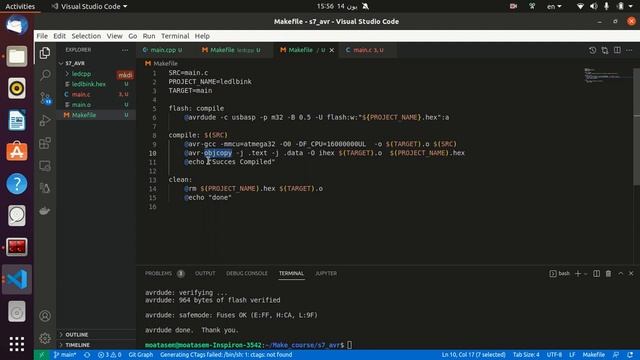Image resolution: width=640 pixels, height=360 pixels.
Task: Open the Run and Debug view
Action: (x=45, y=120)
